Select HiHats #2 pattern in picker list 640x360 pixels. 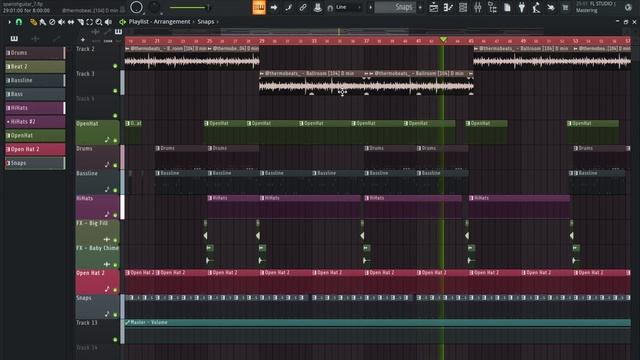click(35, 122)
